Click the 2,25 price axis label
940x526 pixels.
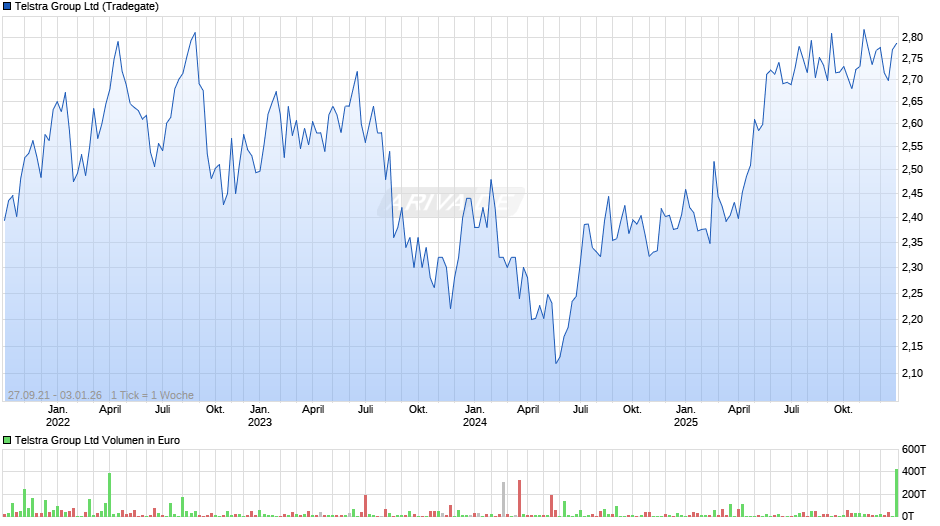[912, 293]
